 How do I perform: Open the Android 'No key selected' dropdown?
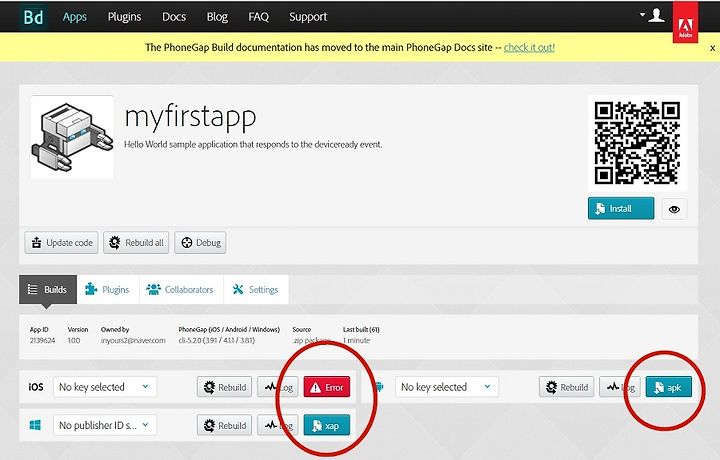coord(447,387)
